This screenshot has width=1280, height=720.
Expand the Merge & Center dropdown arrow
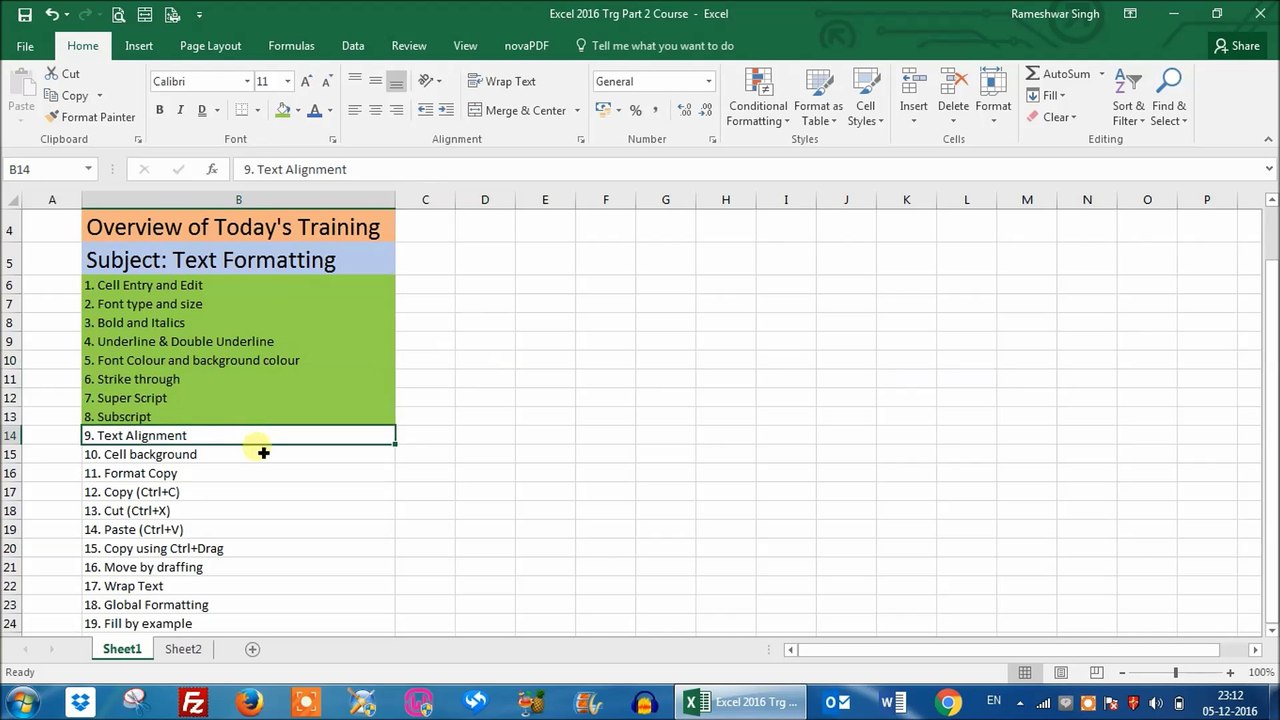coord(577,111)
